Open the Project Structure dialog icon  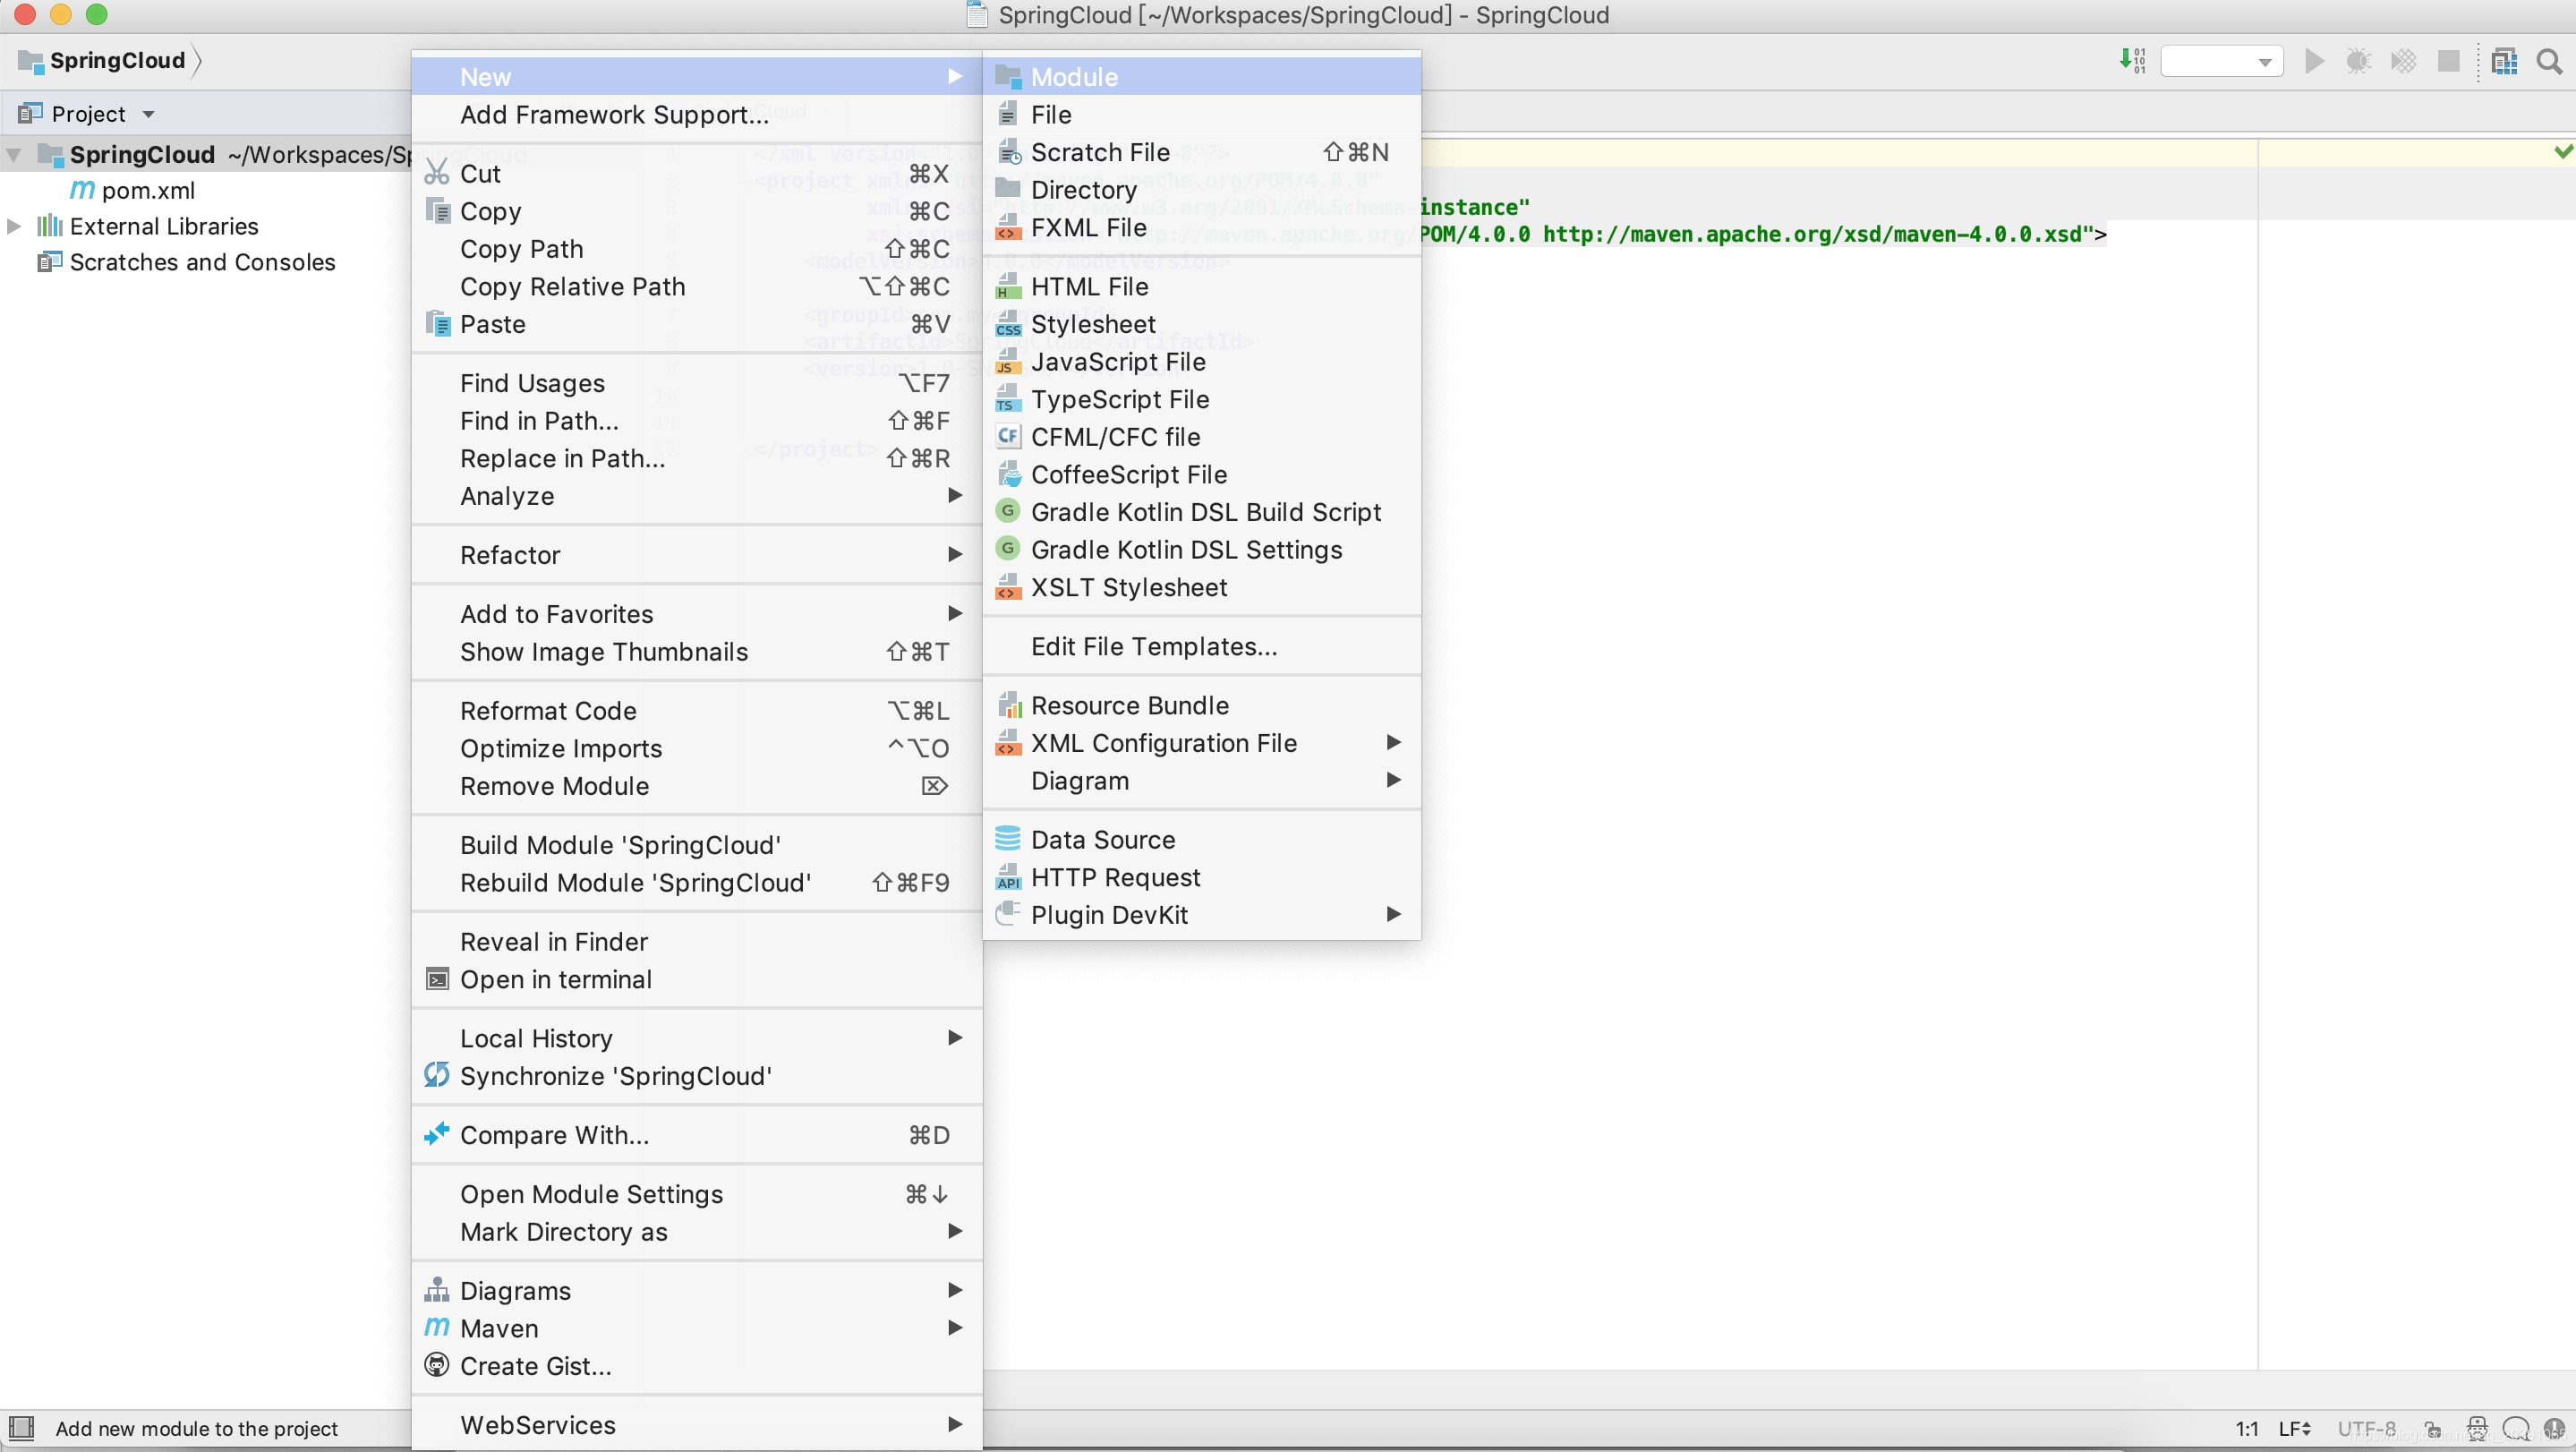point(2504,61)
